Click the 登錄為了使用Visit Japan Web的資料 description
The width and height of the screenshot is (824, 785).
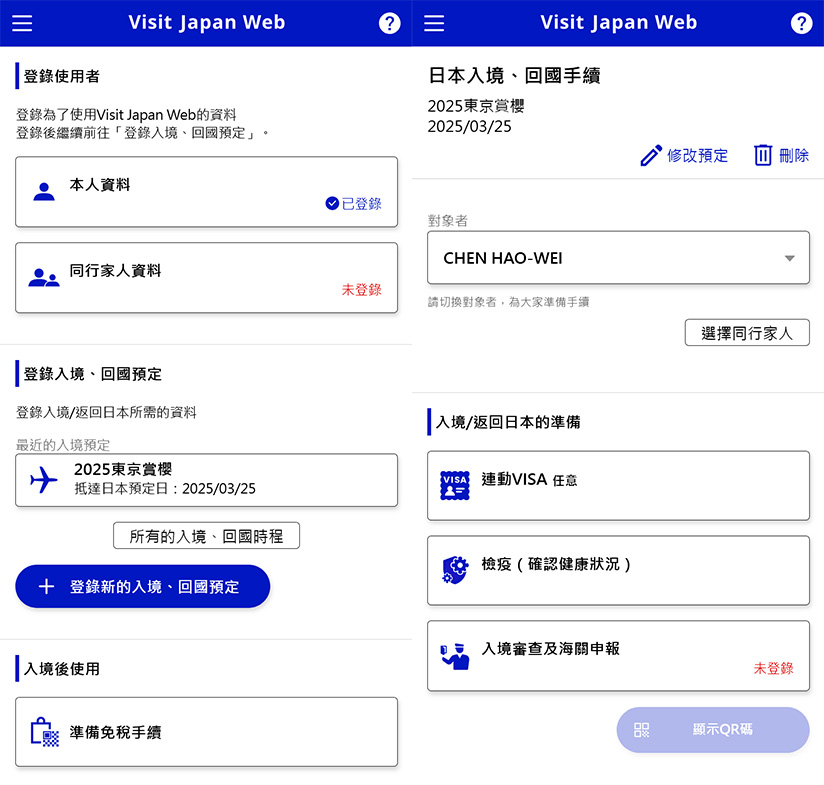pyautogui.click(x=126, y=115)
